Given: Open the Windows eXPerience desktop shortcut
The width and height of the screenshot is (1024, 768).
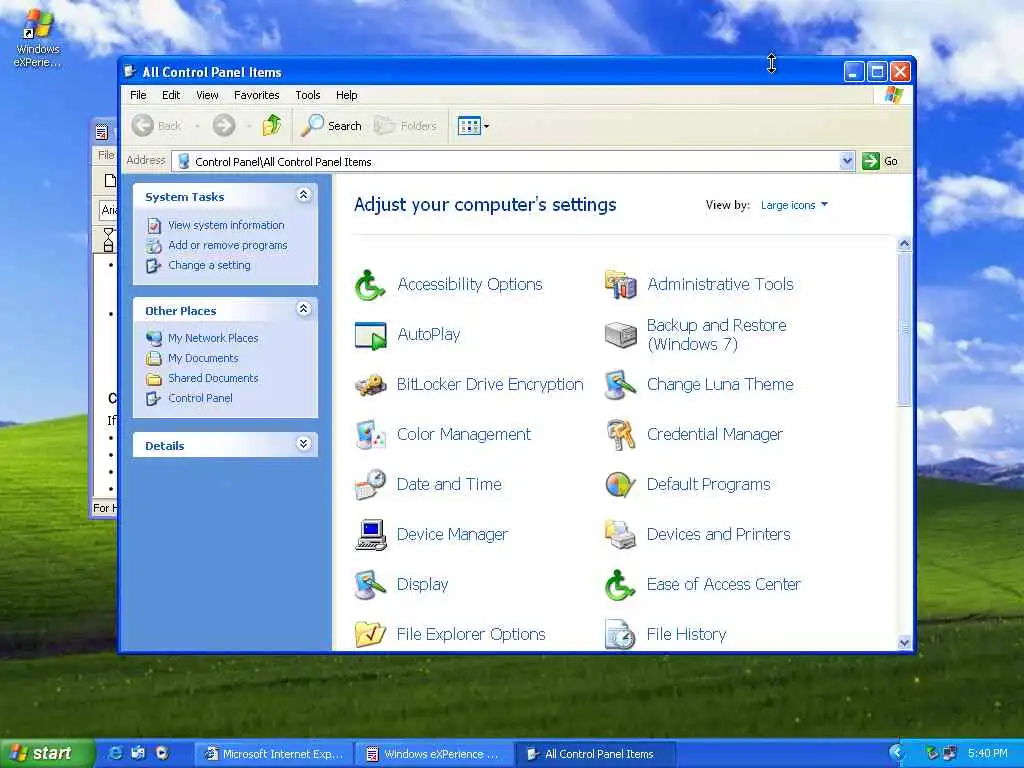Looking at the screenshot, I should pyautogui.click(x=37, y=38).
